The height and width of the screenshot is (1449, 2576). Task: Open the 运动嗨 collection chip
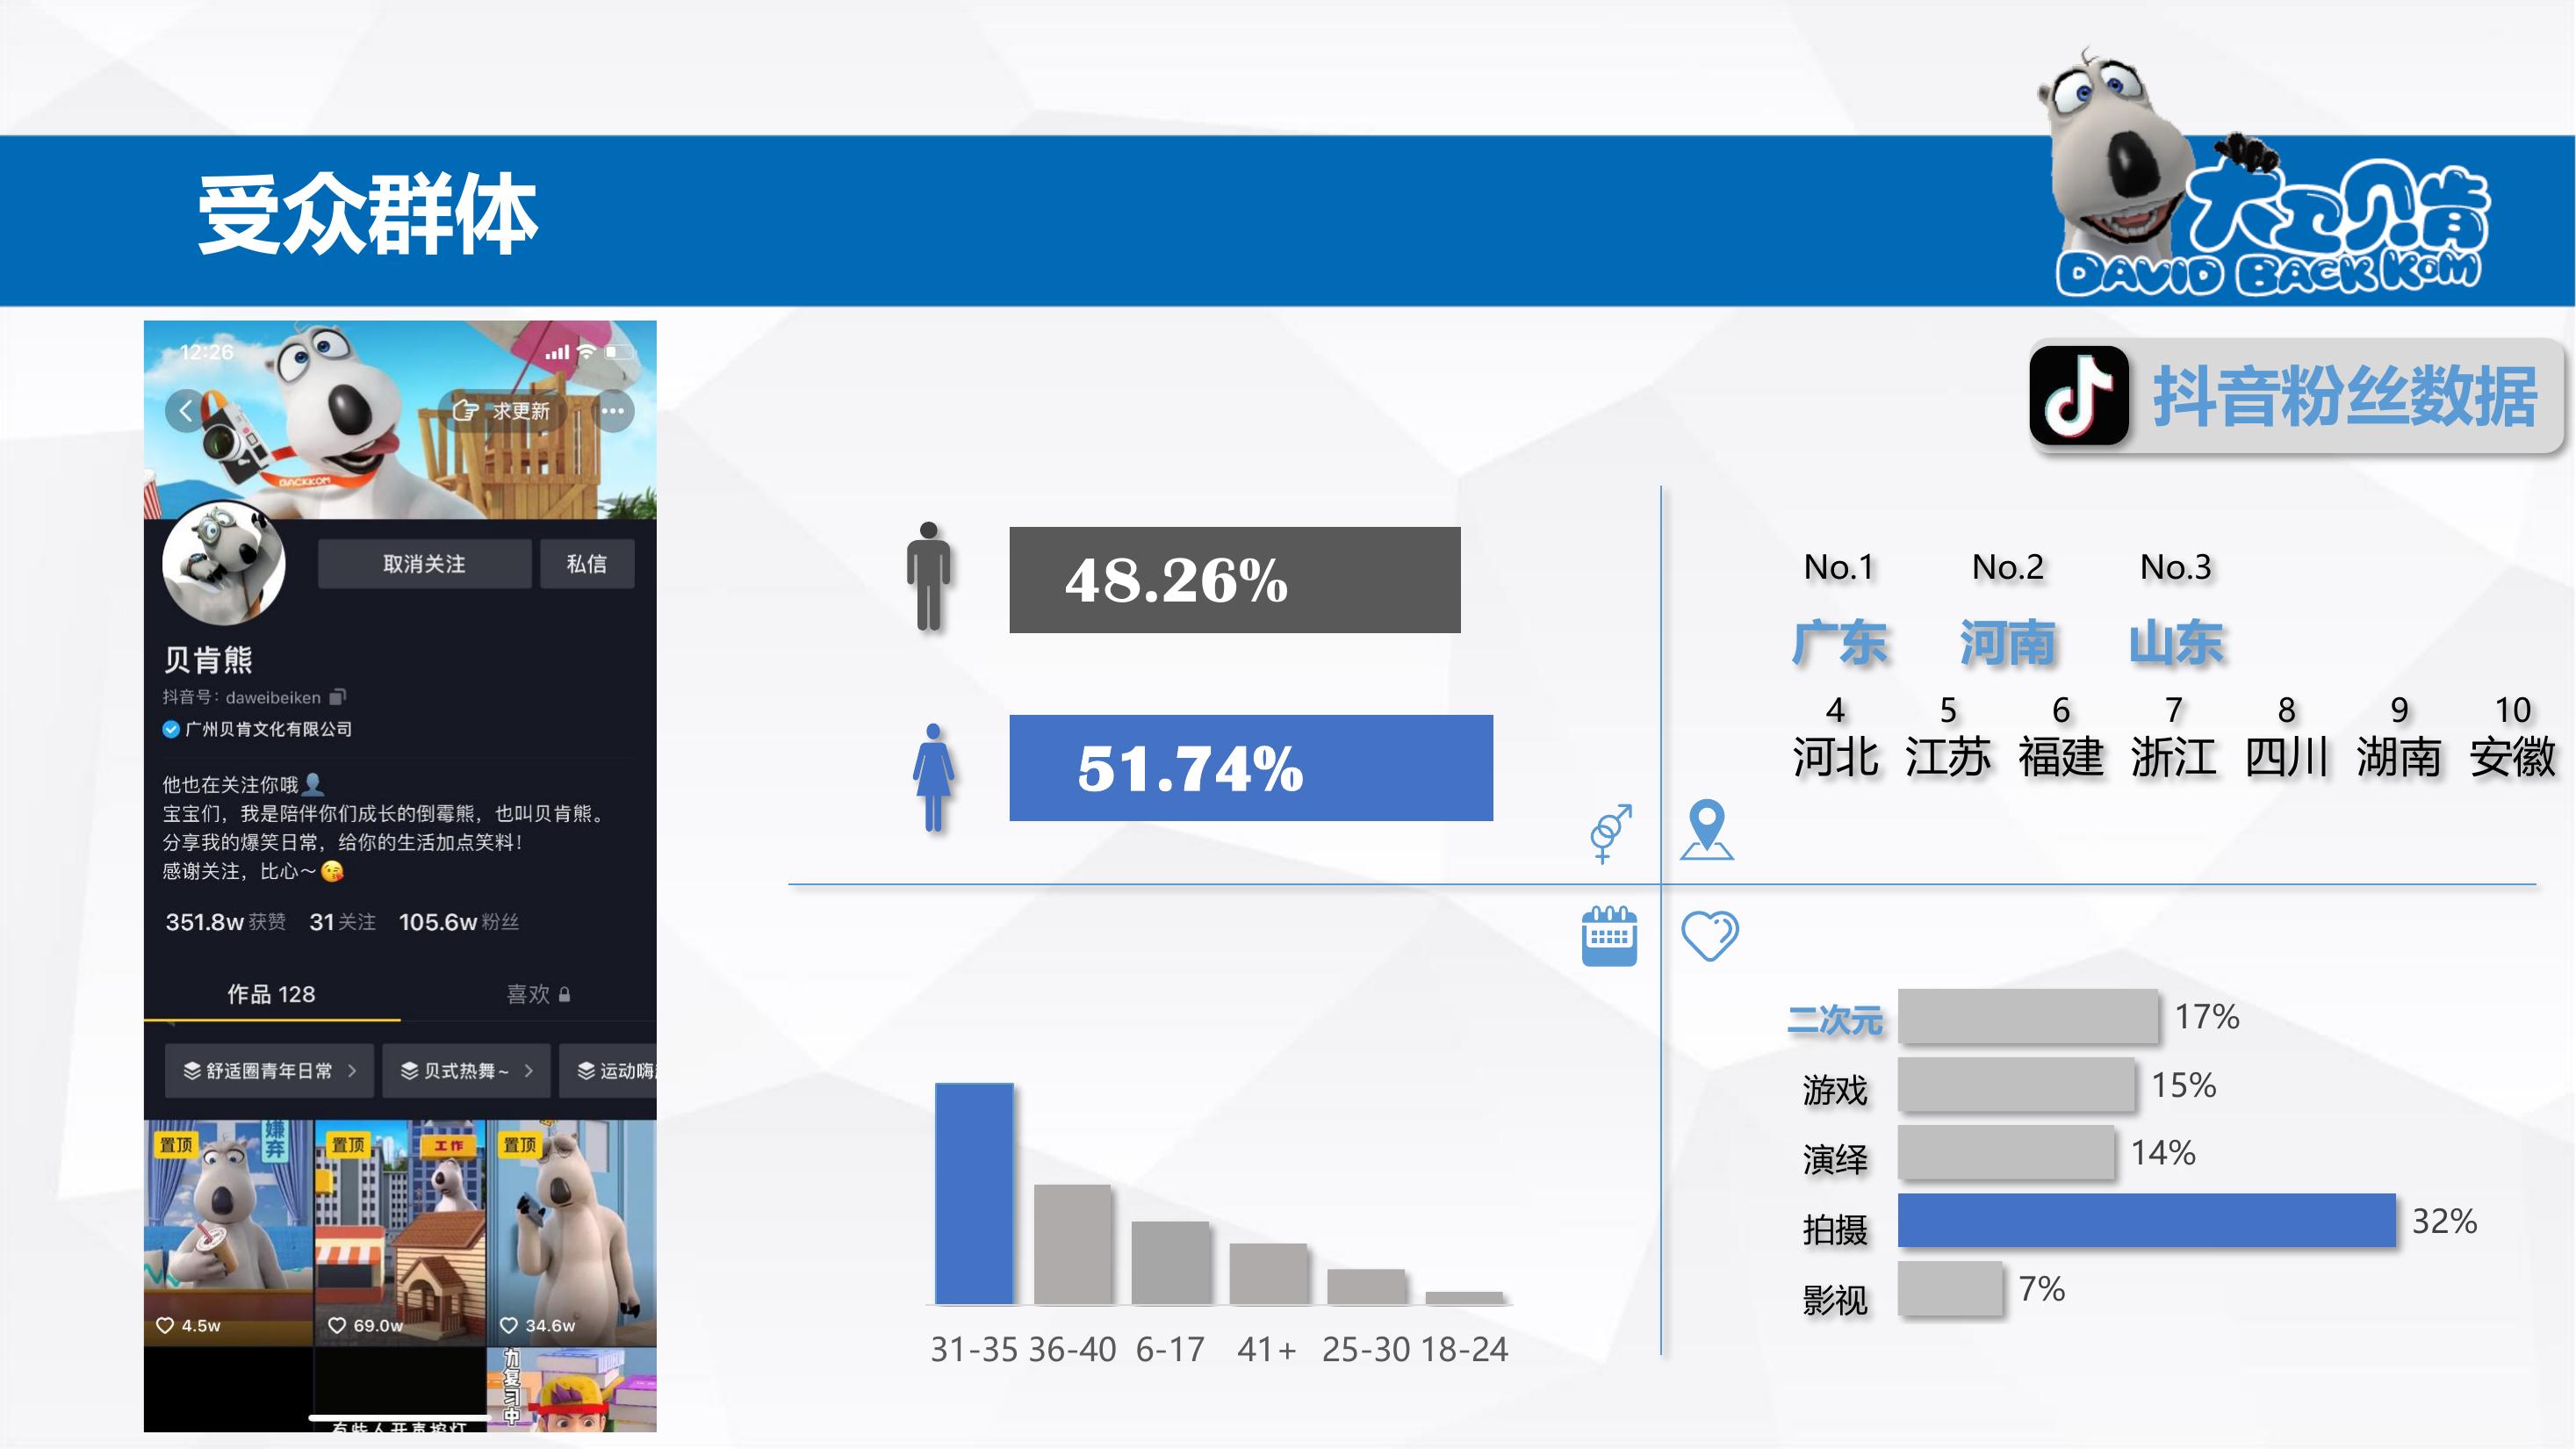(x=608, y=1071)
